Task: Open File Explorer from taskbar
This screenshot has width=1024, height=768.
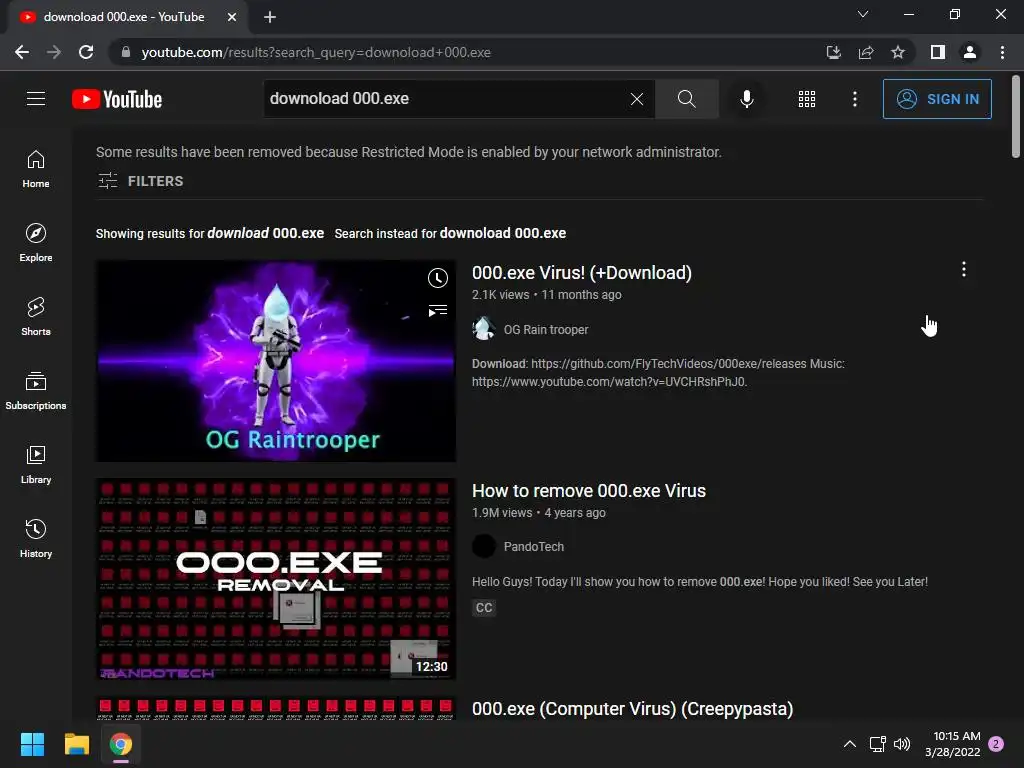Action: [76, 744]
